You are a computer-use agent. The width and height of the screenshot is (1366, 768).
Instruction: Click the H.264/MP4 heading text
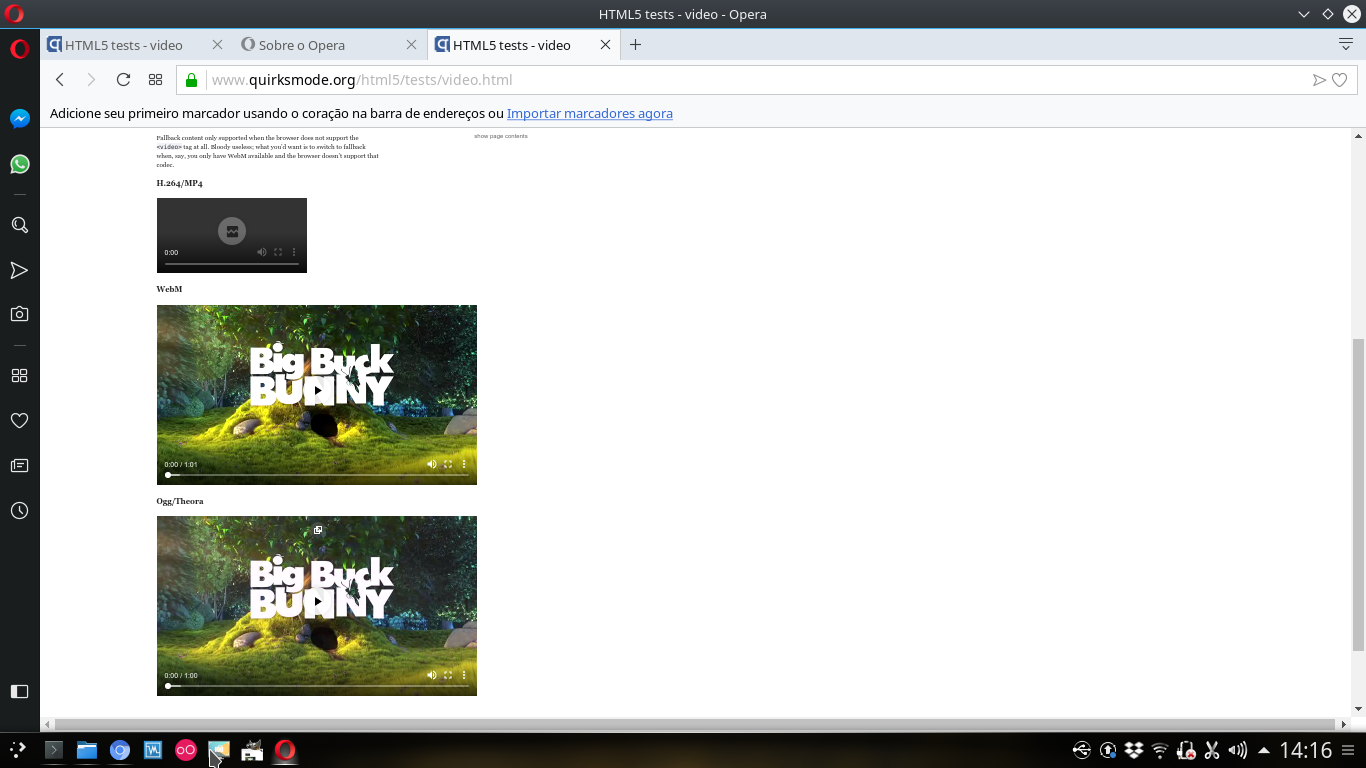click(180, 183)
